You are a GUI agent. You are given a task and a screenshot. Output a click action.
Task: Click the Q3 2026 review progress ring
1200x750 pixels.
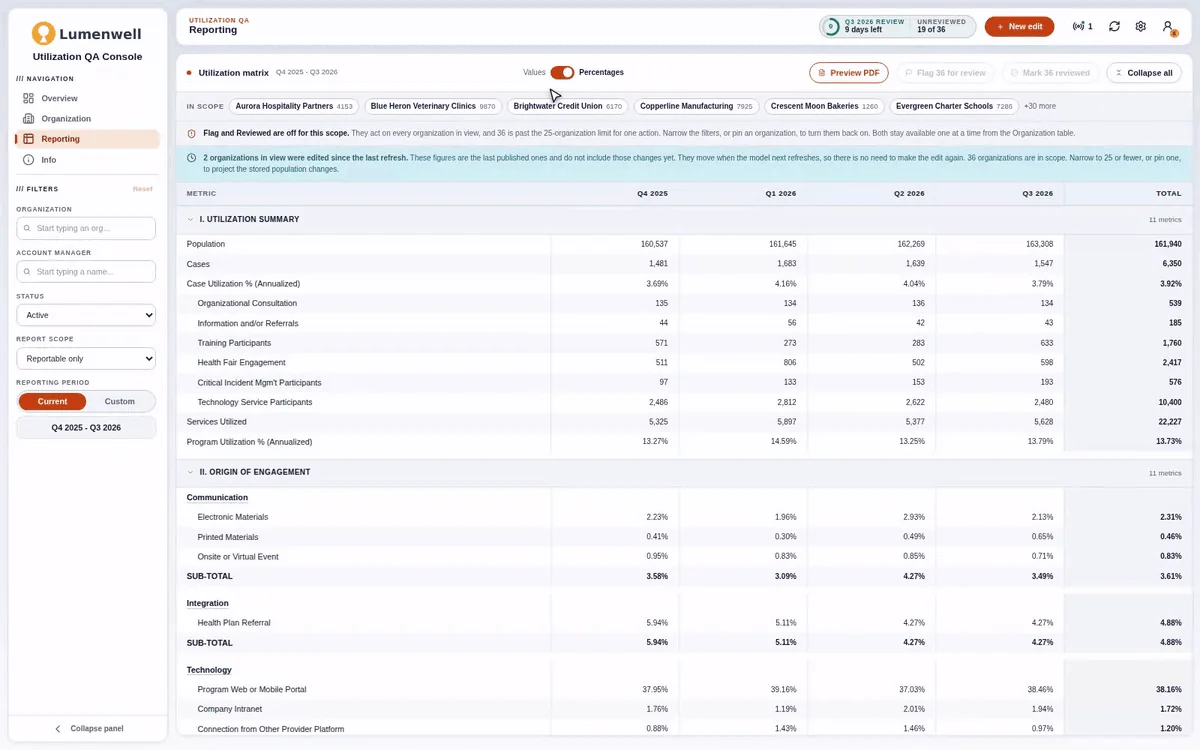click(x=831, y=27)
